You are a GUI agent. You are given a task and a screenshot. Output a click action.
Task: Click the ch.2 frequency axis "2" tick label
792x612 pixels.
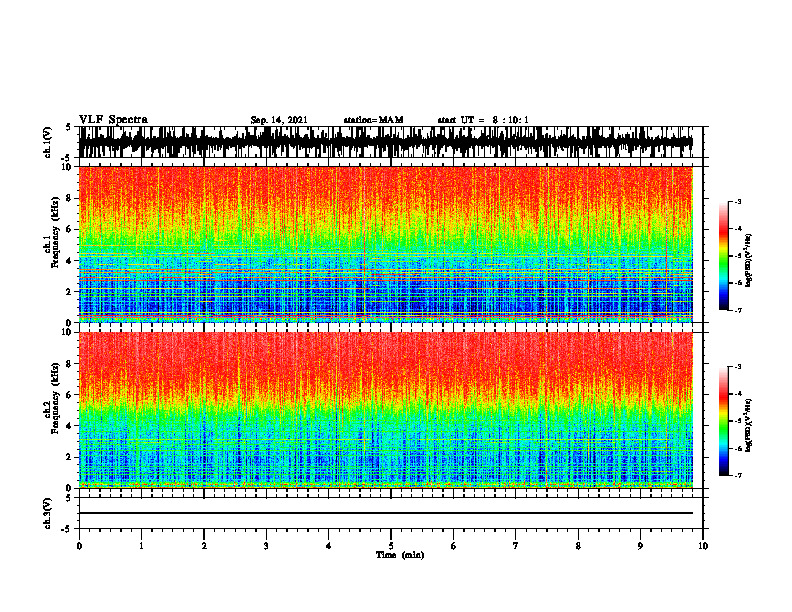[70, 457]
